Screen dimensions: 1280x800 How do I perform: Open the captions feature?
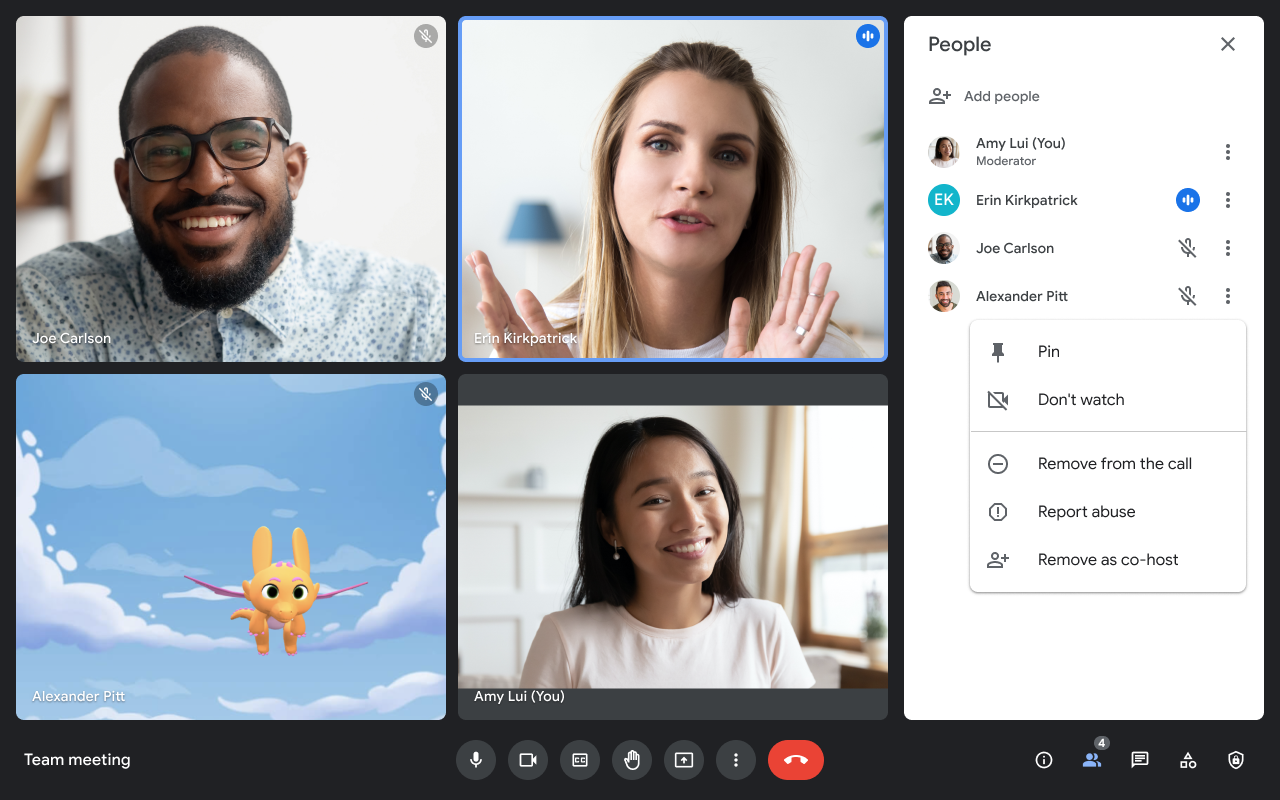click(580, 760)
